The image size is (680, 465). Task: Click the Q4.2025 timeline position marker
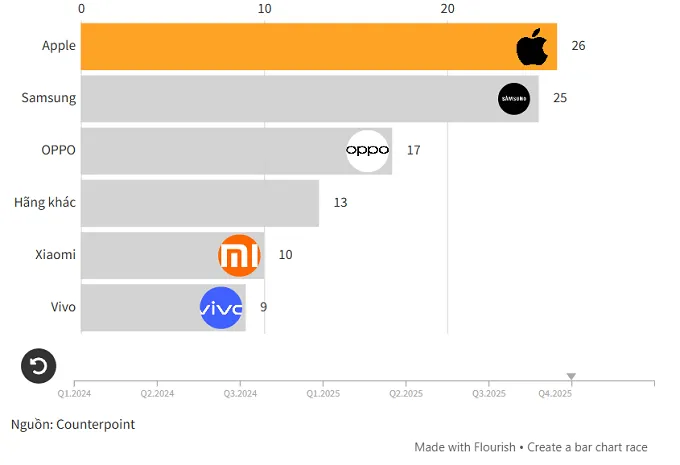pyautogui.click(x=571, y=378)
